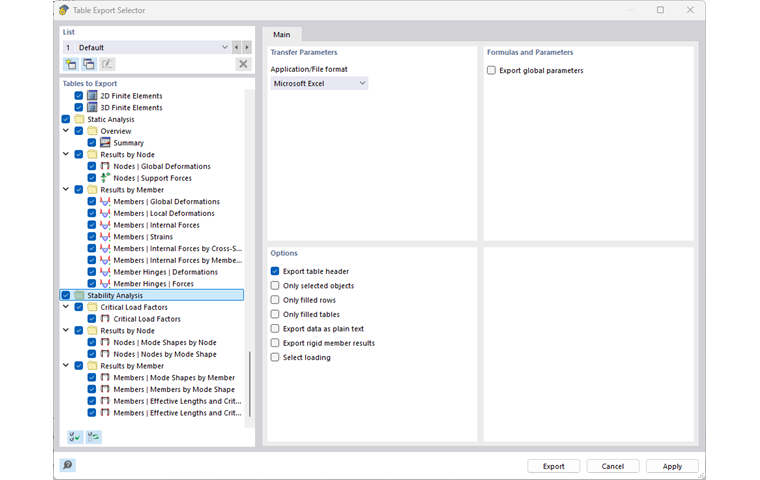Click the Nodes Support Forces icon
The height and width of the screenshot is (480, 760).
pos(105,177)
